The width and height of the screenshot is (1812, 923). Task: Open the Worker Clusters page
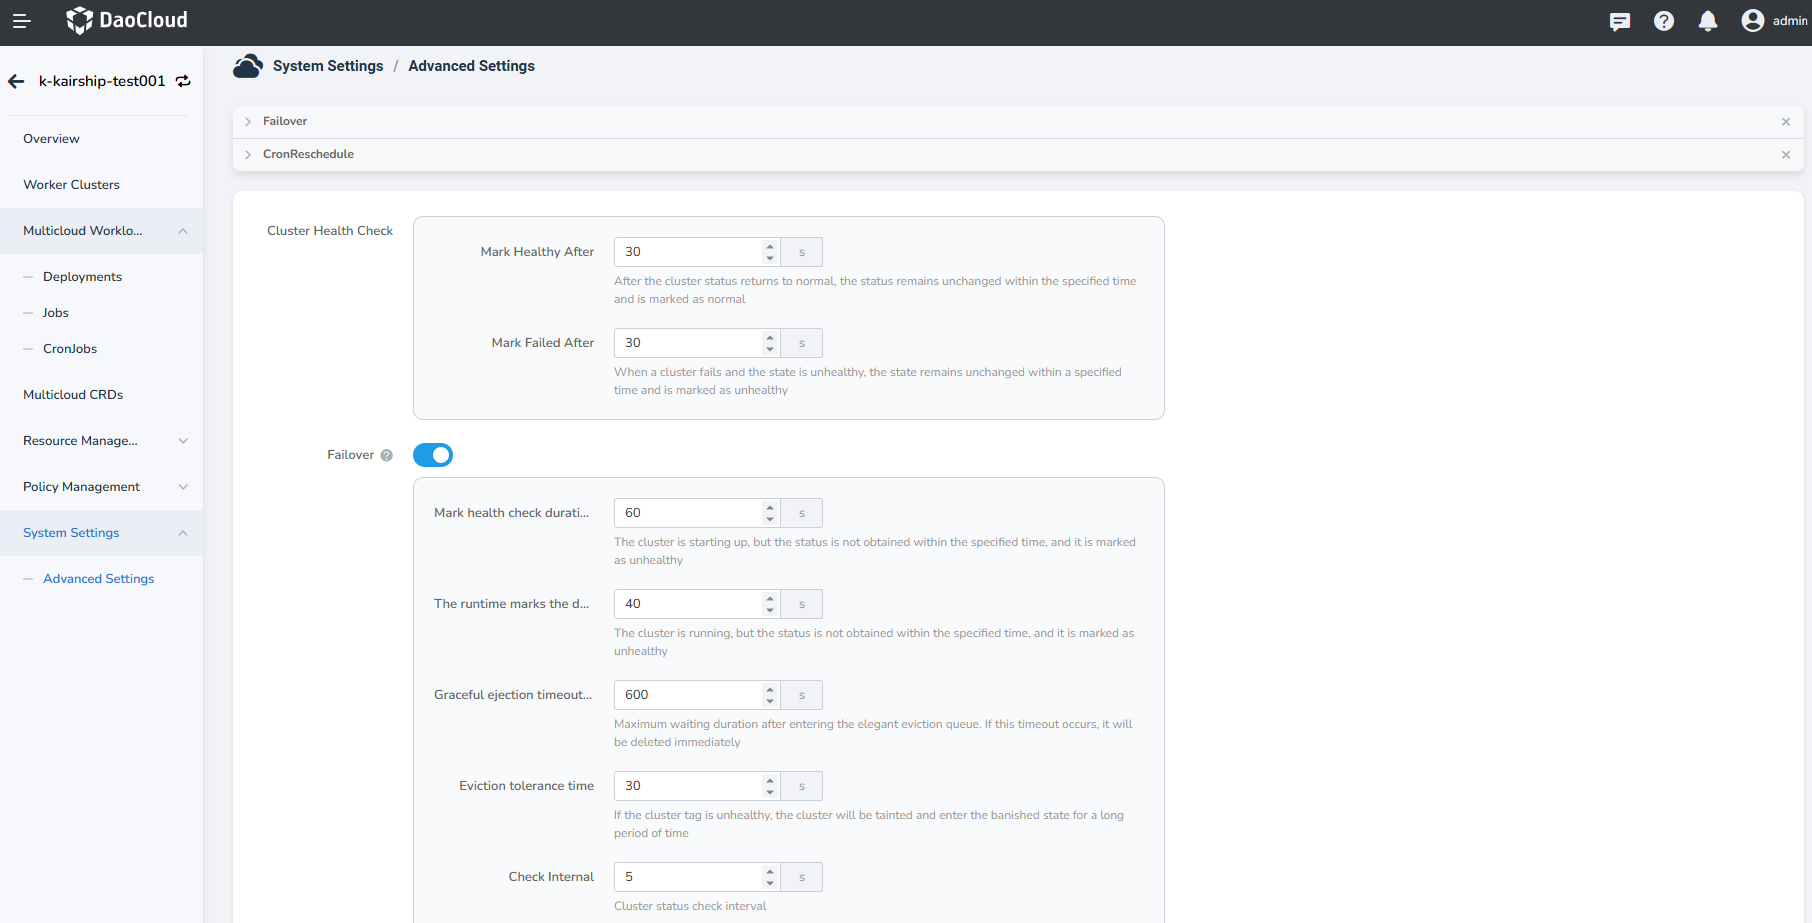tap(71, 184)
